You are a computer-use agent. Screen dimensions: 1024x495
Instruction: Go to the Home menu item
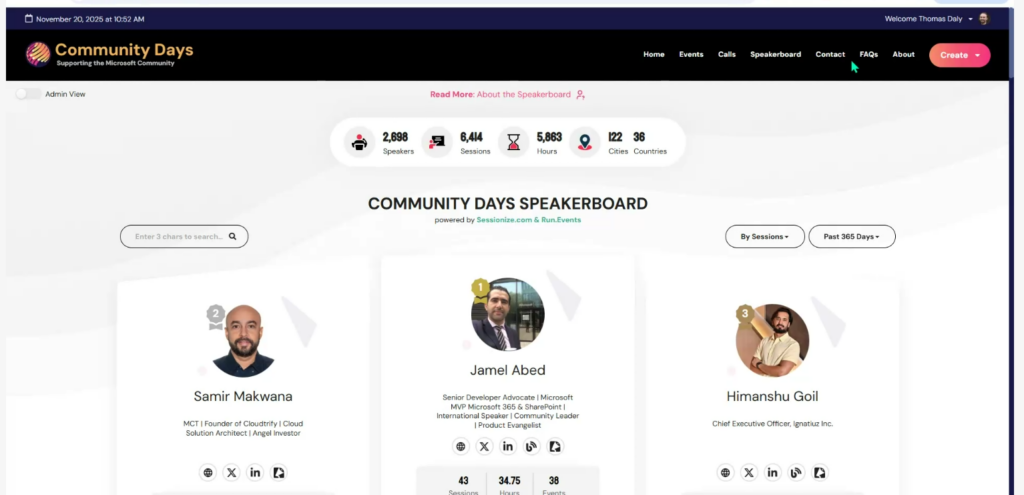pos(654,55)
